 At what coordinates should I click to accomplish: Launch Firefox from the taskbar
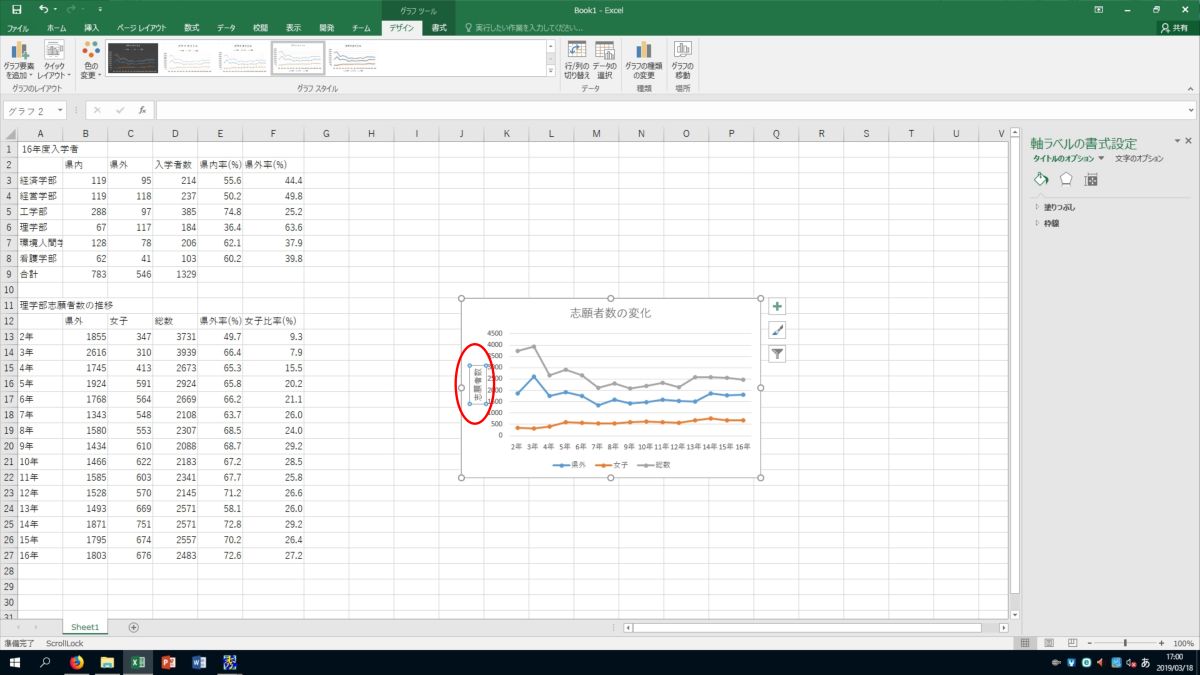tap(77, 662)
